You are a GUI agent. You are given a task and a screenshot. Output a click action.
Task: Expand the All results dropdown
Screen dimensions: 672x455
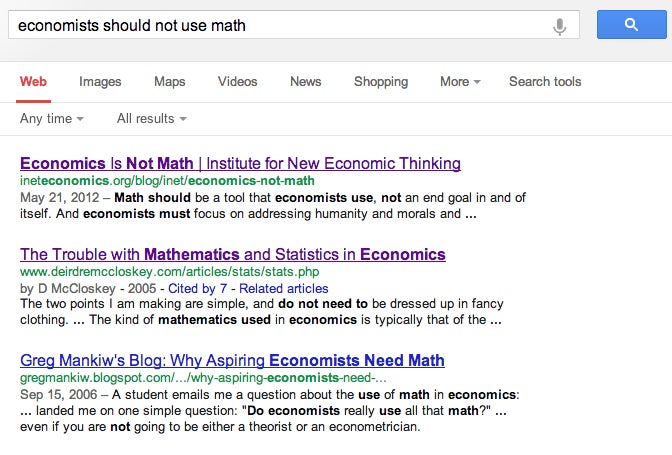pos(152,119)
